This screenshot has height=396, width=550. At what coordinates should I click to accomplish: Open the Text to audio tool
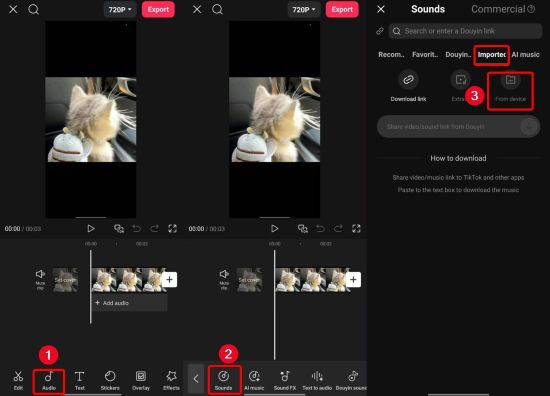point(317,381)
